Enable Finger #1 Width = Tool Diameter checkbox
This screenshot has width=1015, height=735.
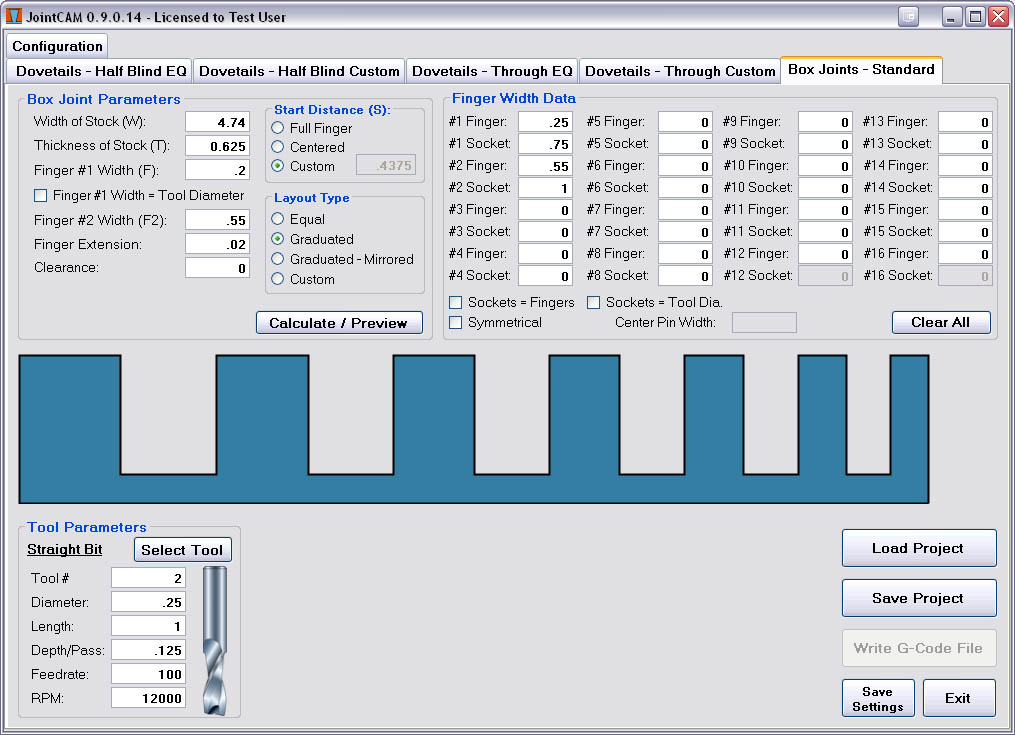coord(41,195)
